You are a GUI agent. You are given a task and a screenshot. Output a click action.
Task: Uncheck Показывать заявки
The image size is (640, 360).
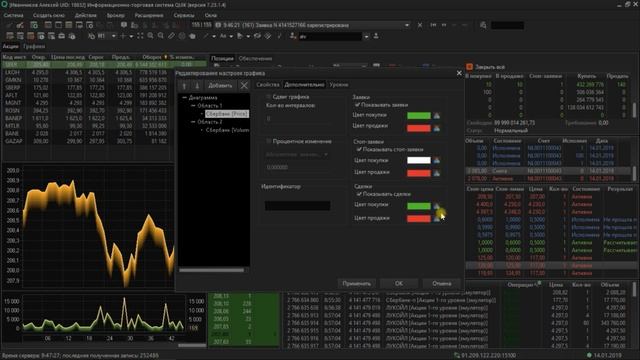(x=358, y=105)
